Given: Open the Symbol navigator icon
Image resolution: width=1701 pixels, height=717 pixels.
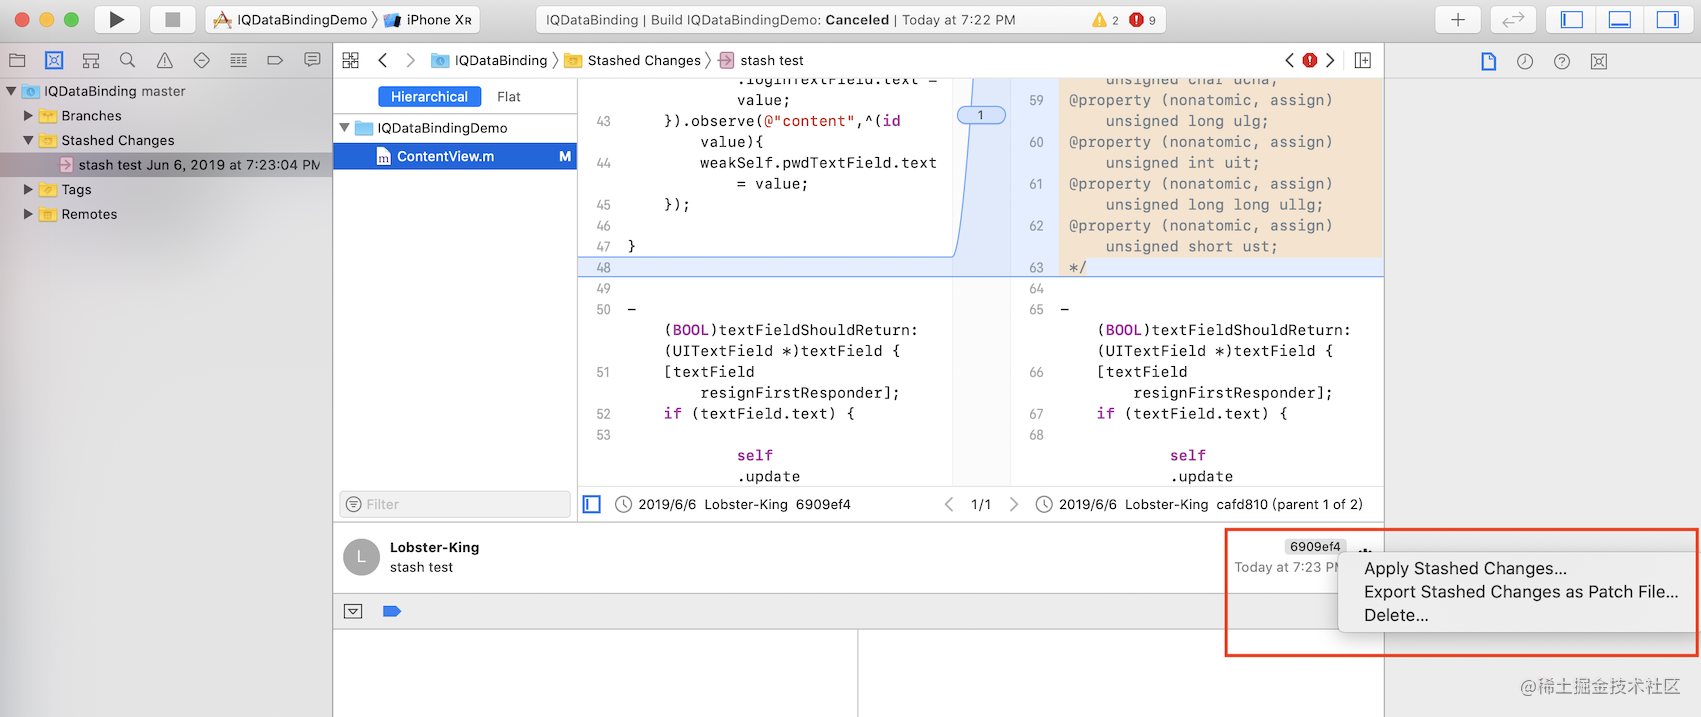Looking at the screenshot, I should click(x=91, y=60).
